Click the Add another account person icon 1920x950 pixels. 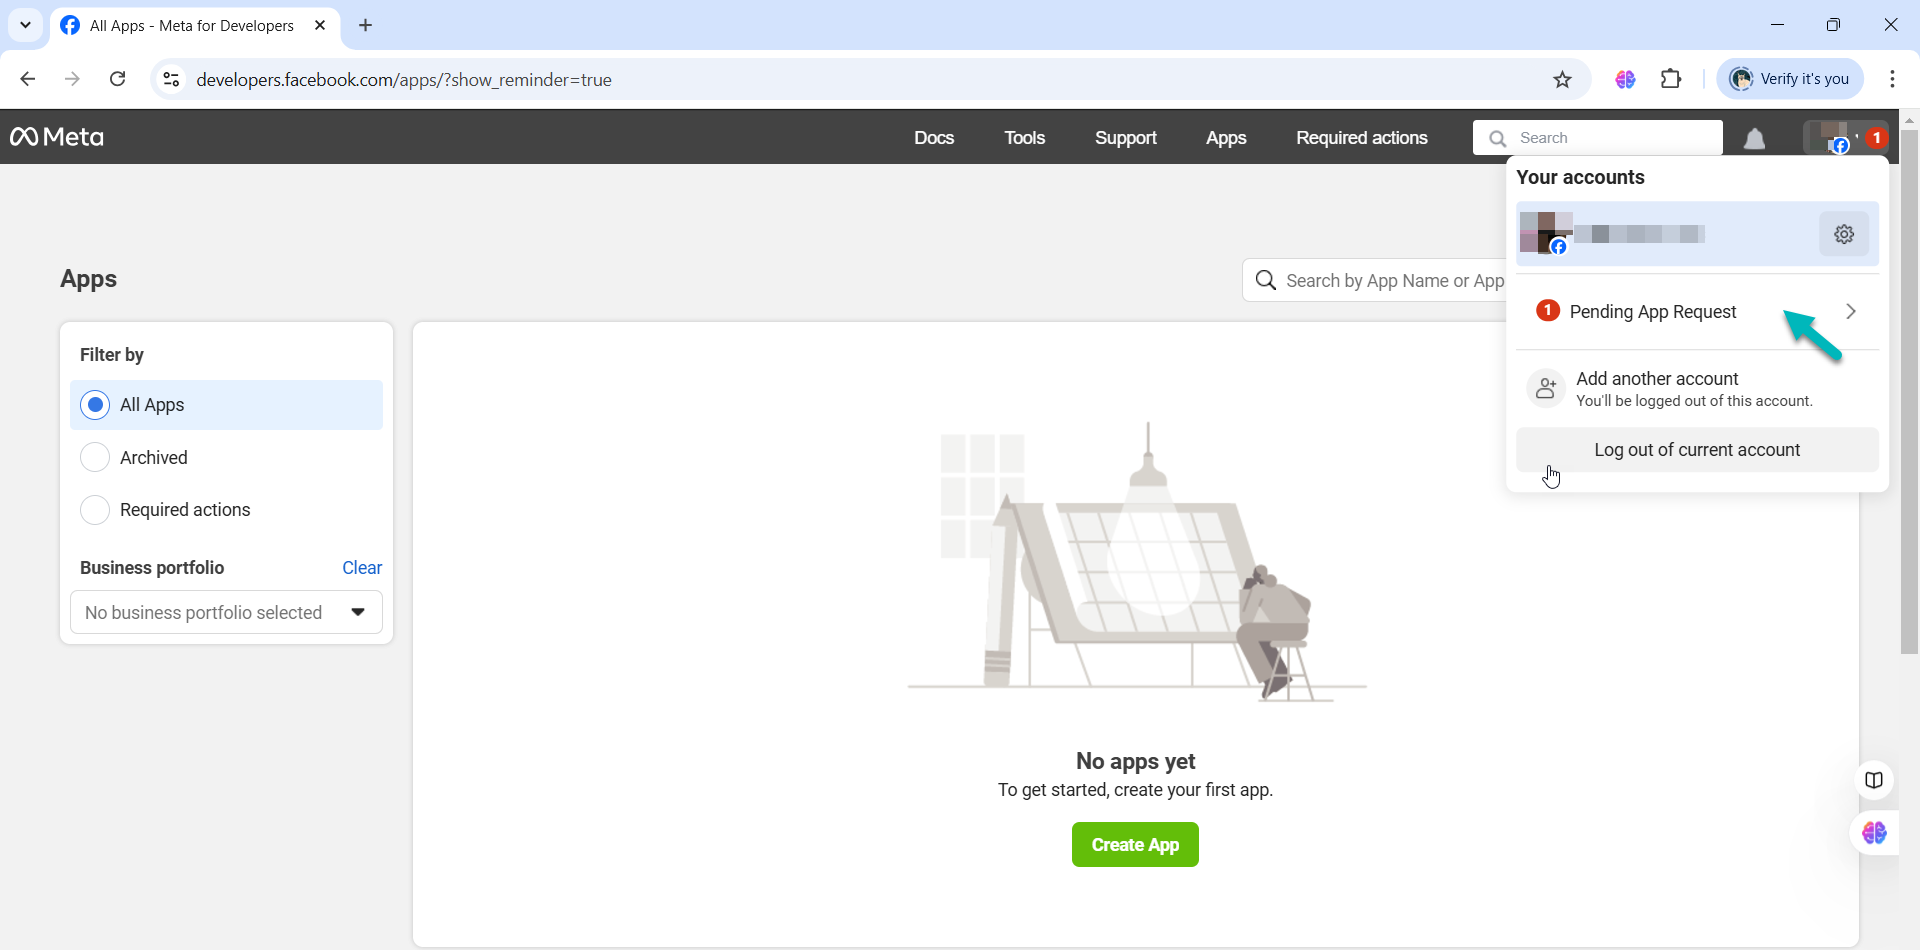(x=1546, y=388)
